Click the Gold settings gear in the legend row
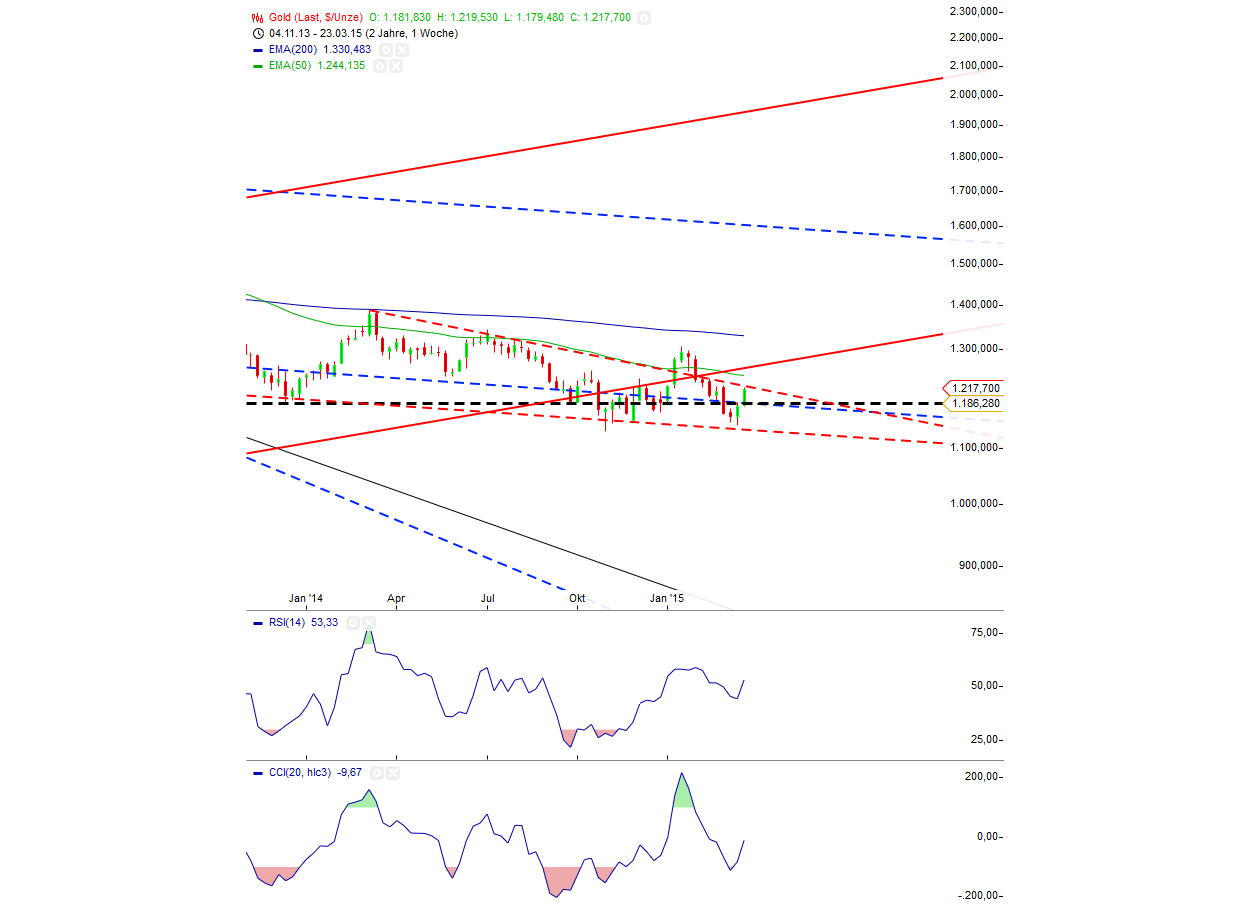Image resolution: width=1247 pixels, height=905 pixels. [x=642, y=17]
